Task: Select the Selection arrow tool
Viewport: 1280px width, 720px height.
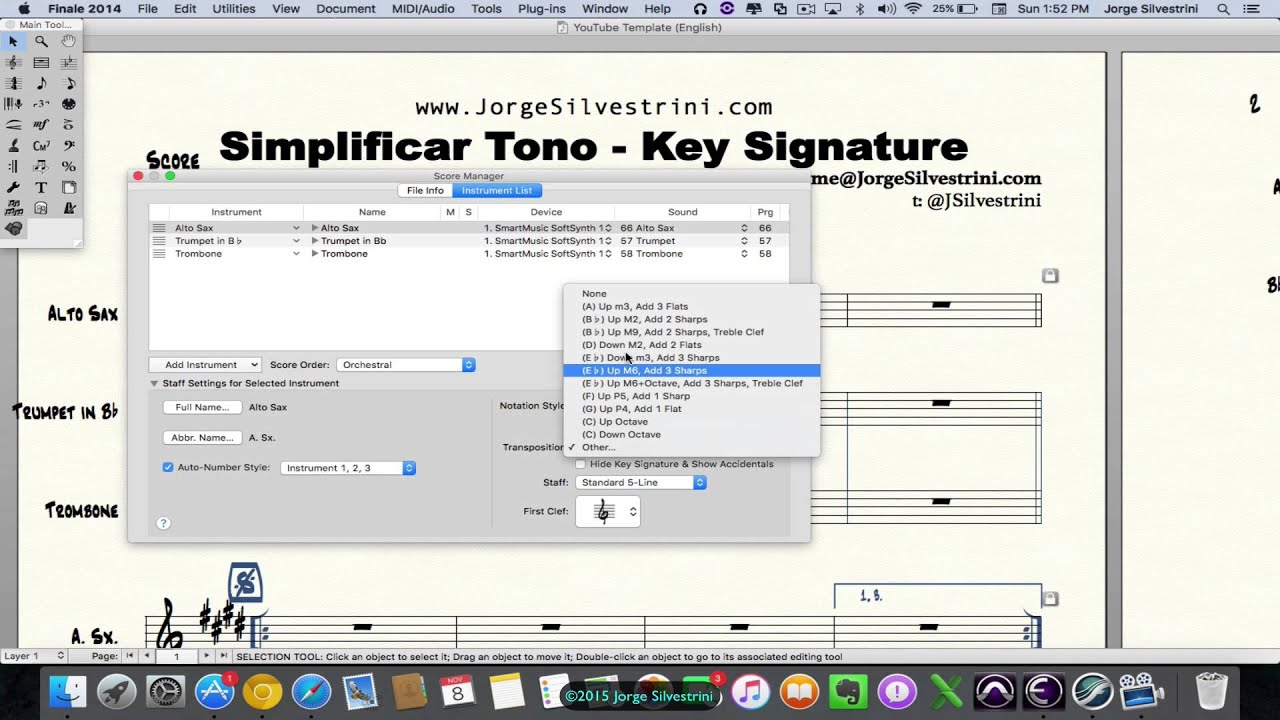Action: pyautogui.click(x=13, y=41)
